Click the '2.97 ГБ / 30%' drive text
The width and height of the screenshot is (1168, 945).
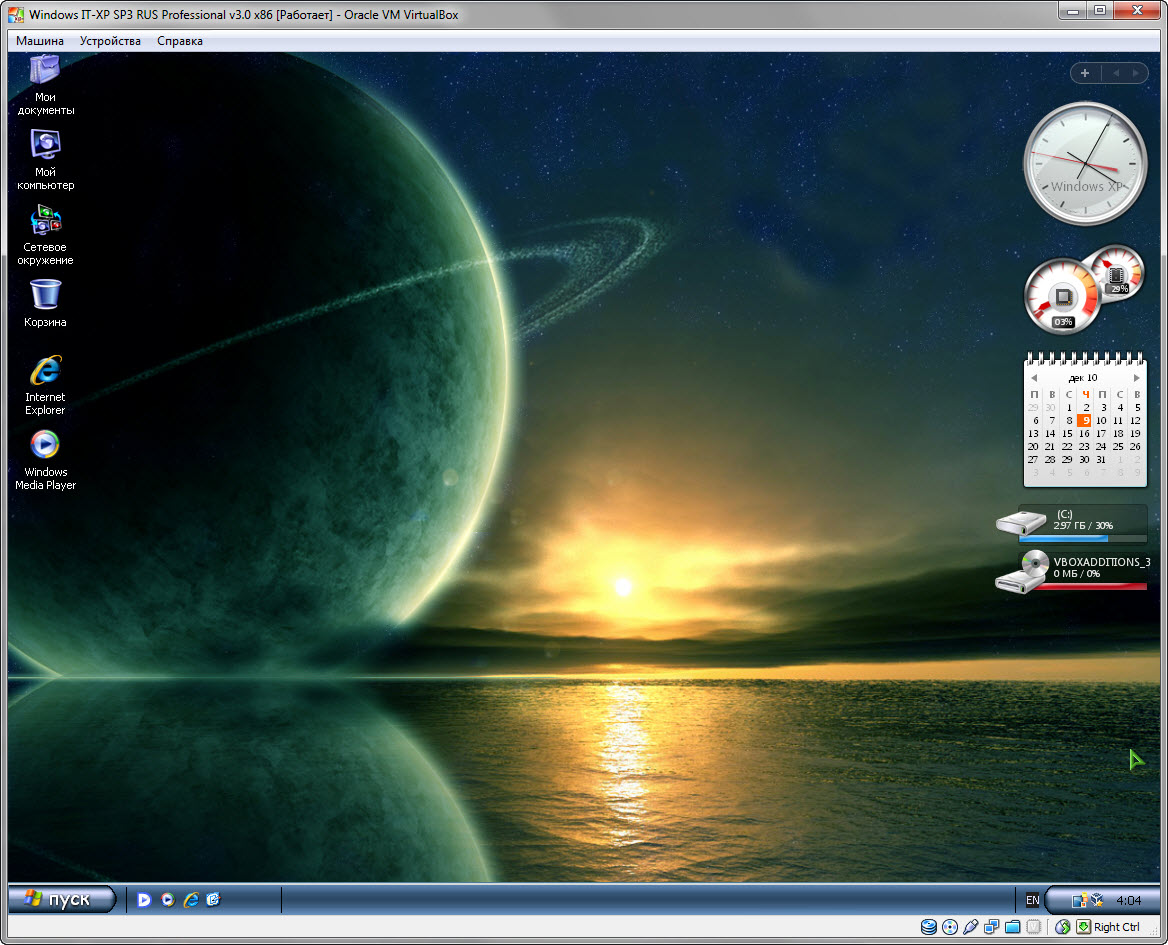pyautogui.click(x=1083, y=526)
